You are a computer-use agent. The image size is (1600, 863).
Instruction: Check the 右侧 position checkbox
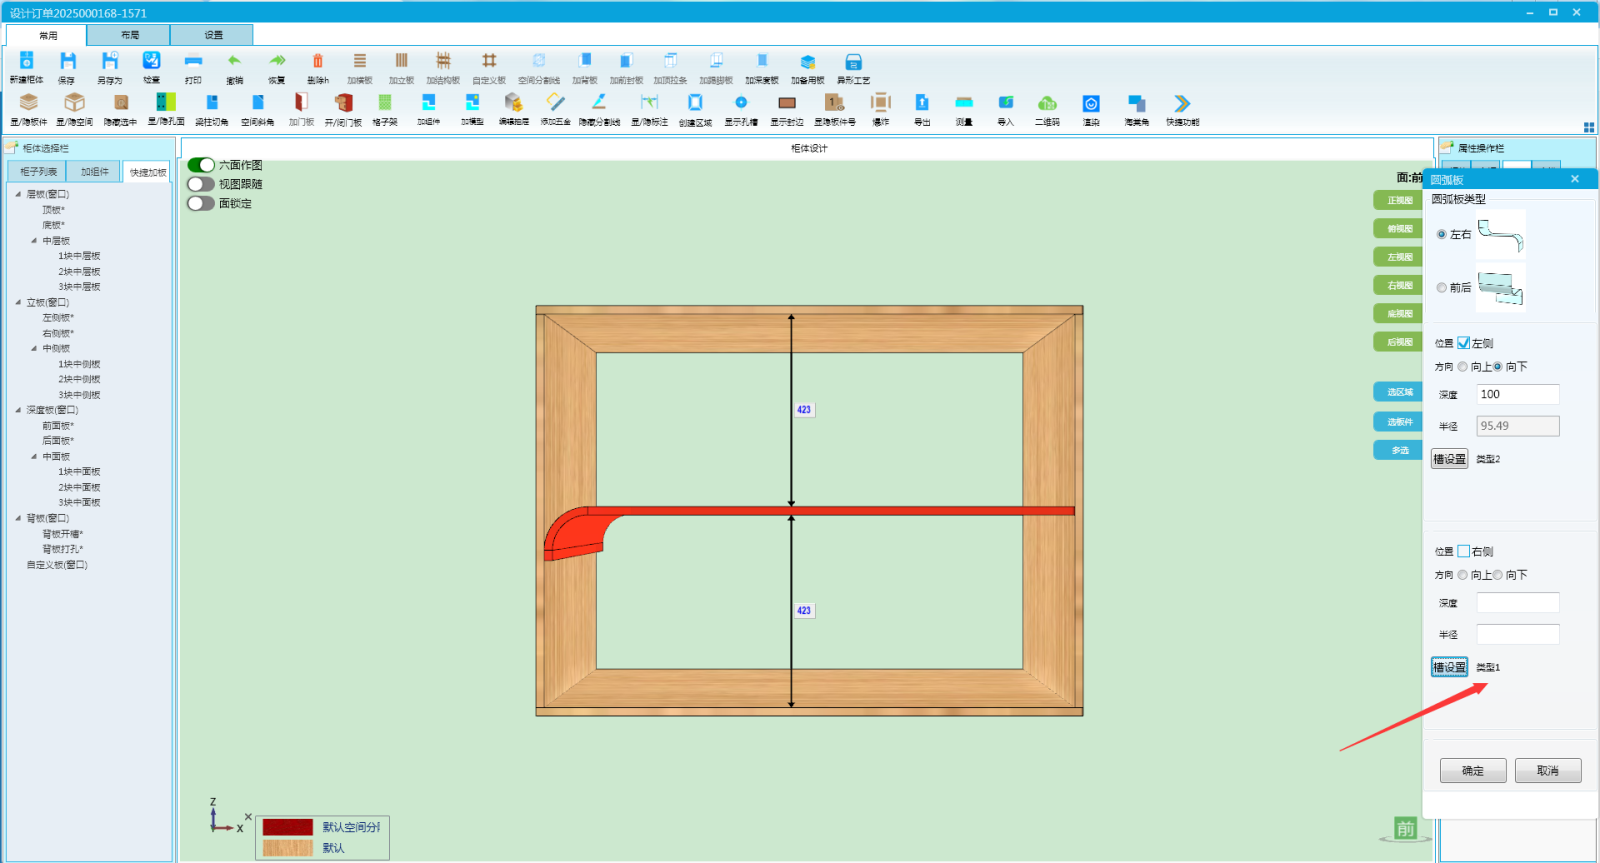coord(1464,551)
